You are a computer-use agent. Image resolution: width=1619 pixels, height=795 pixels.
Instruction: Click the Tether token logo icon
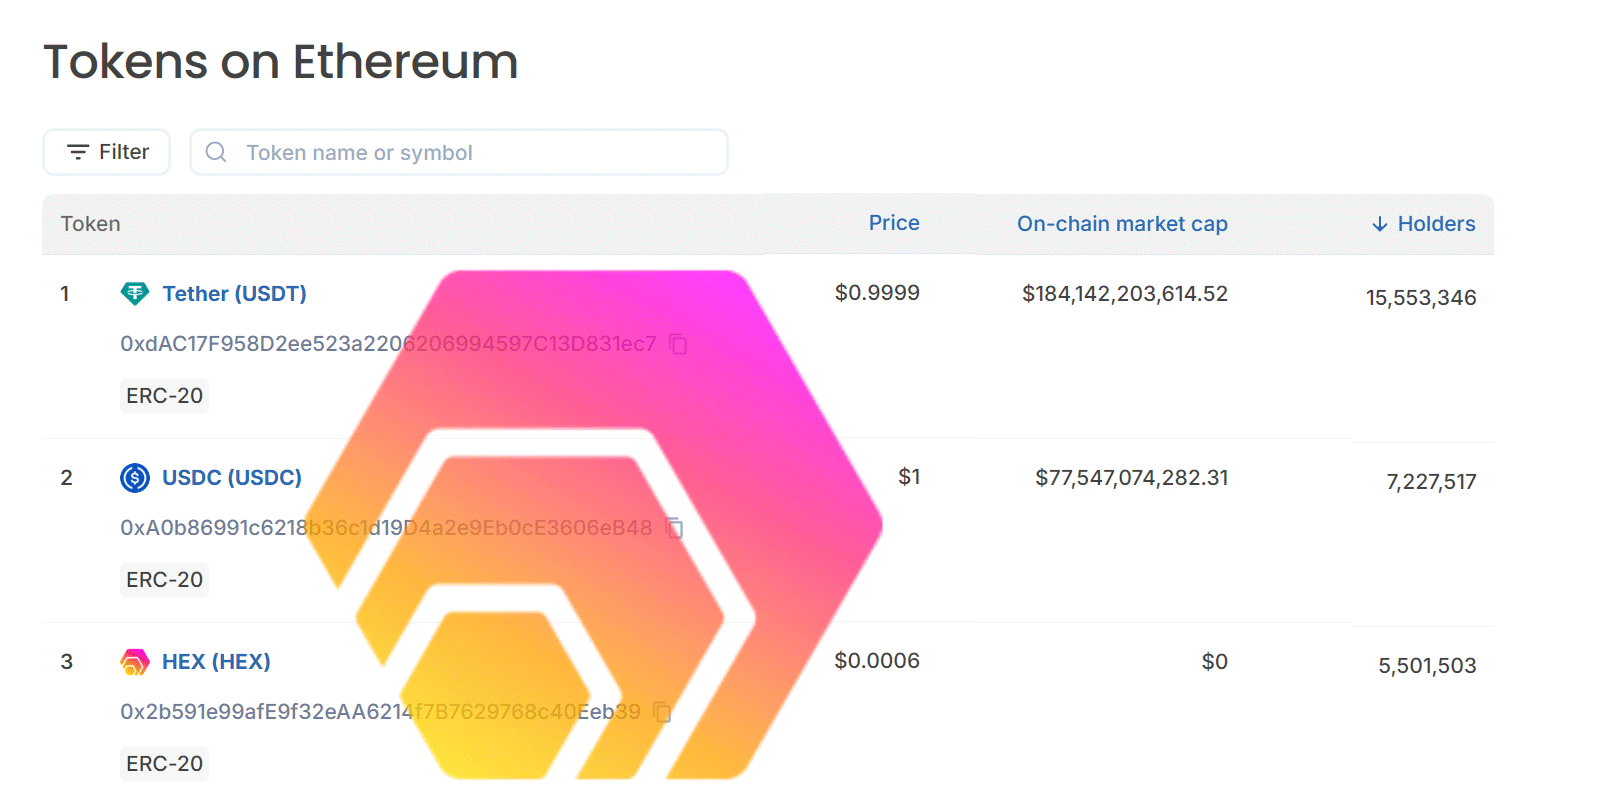[135, 294]
